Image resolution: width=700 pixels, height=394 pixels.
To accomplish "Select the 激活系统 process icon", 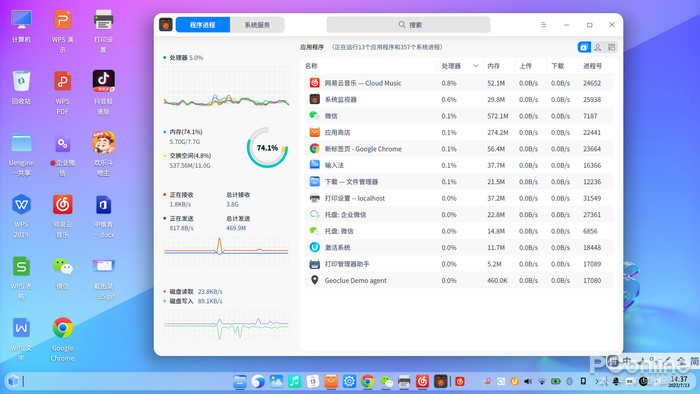I will click(315, 247).
